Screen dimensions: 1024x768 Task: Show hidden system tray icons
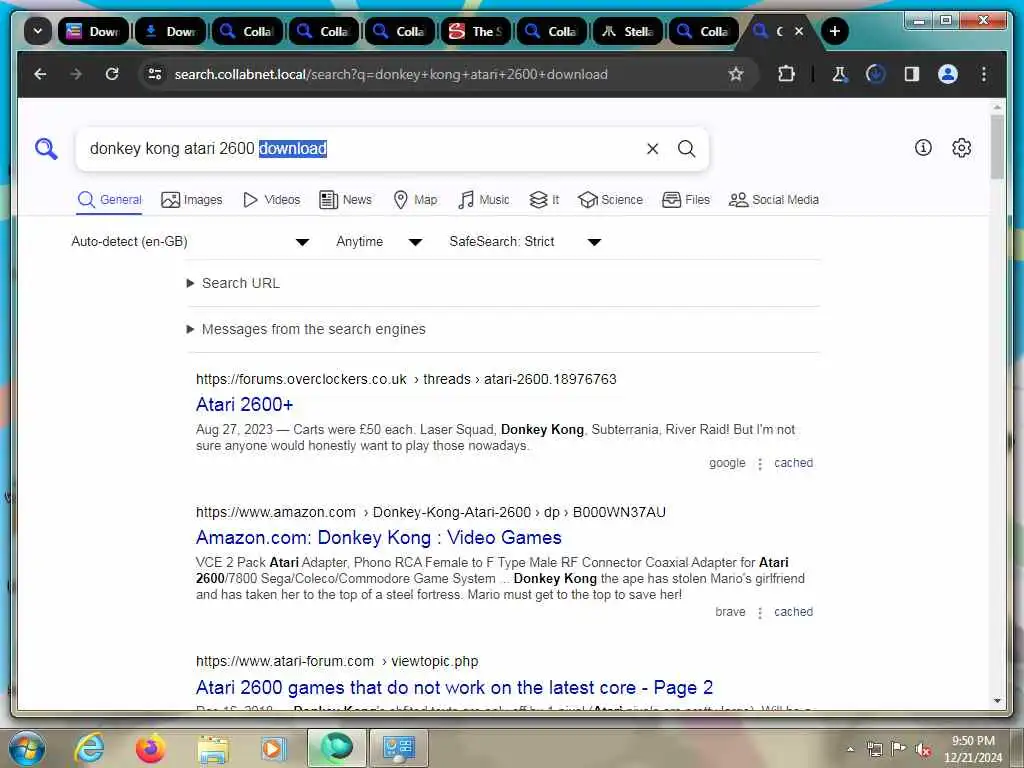[850, 749]
